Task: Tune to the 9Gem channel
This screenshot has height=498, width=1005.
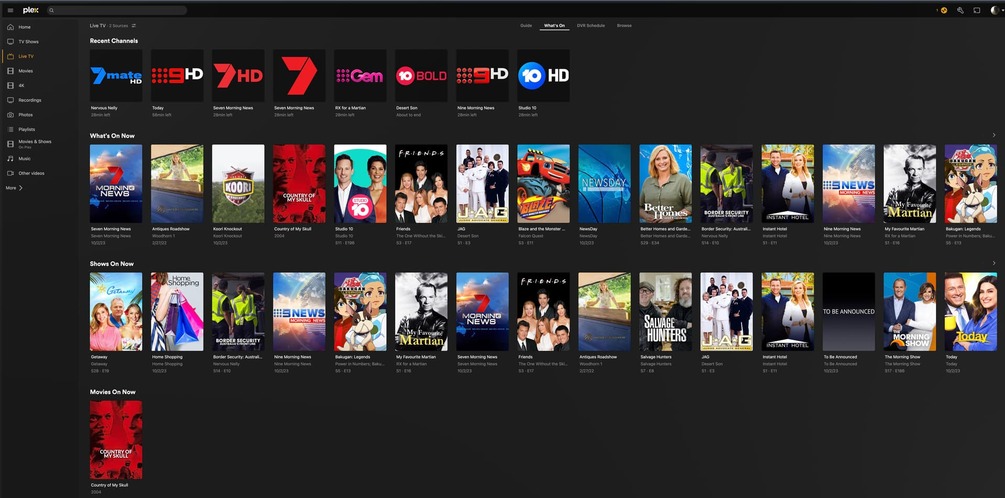Action: click(x=360, y=76)
